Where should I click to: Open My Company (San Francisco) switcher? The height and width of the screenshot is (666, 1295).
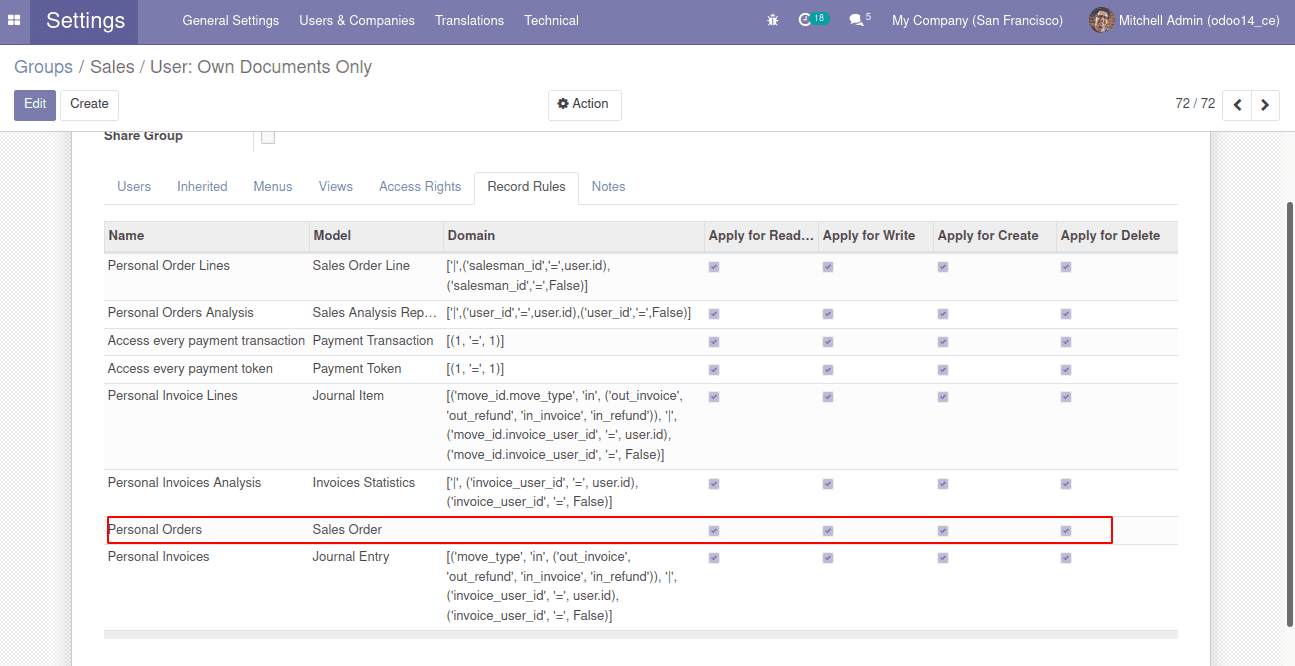tap(977, 20)
